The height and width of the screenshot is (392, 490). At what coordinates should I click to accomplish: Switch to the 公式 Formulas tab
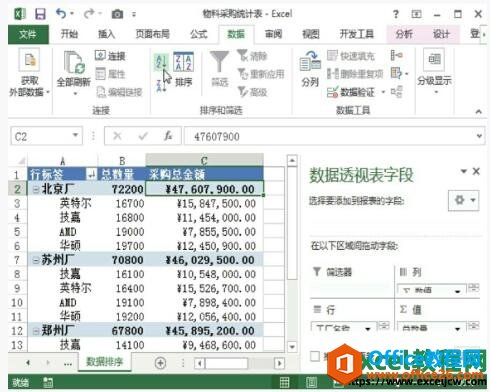[x=199, y=34]
